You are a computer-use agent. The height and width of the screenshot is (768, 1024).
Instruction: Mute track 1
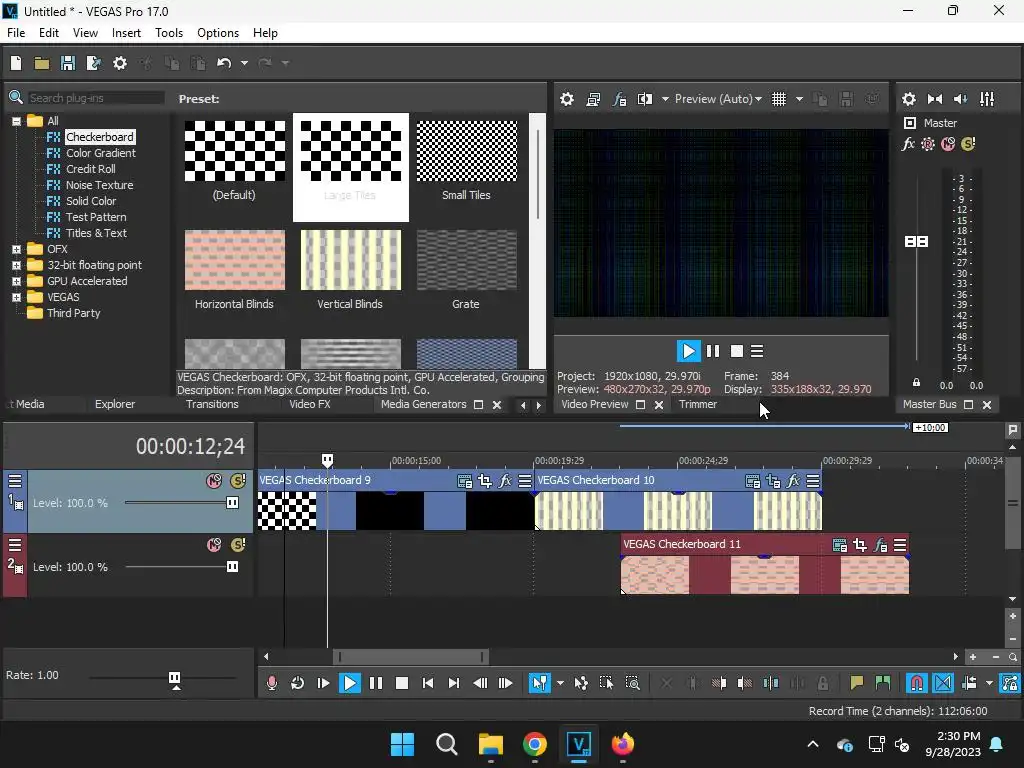tap(214, 481)
